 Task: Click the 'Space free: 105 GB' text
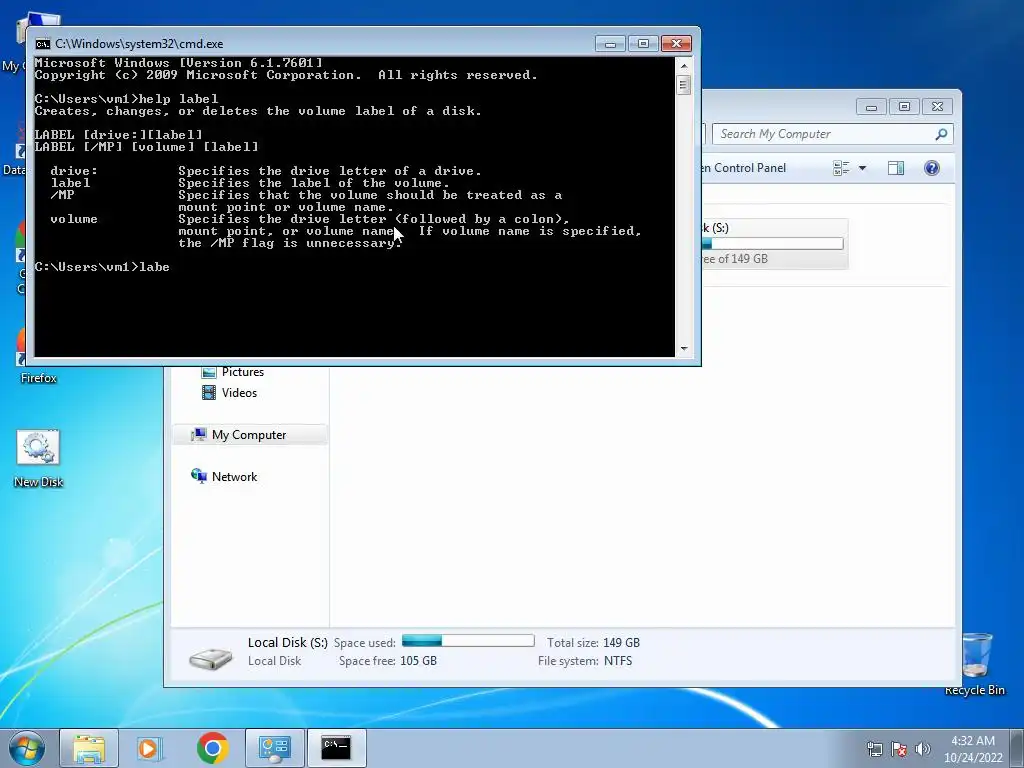tap(387, 661)
